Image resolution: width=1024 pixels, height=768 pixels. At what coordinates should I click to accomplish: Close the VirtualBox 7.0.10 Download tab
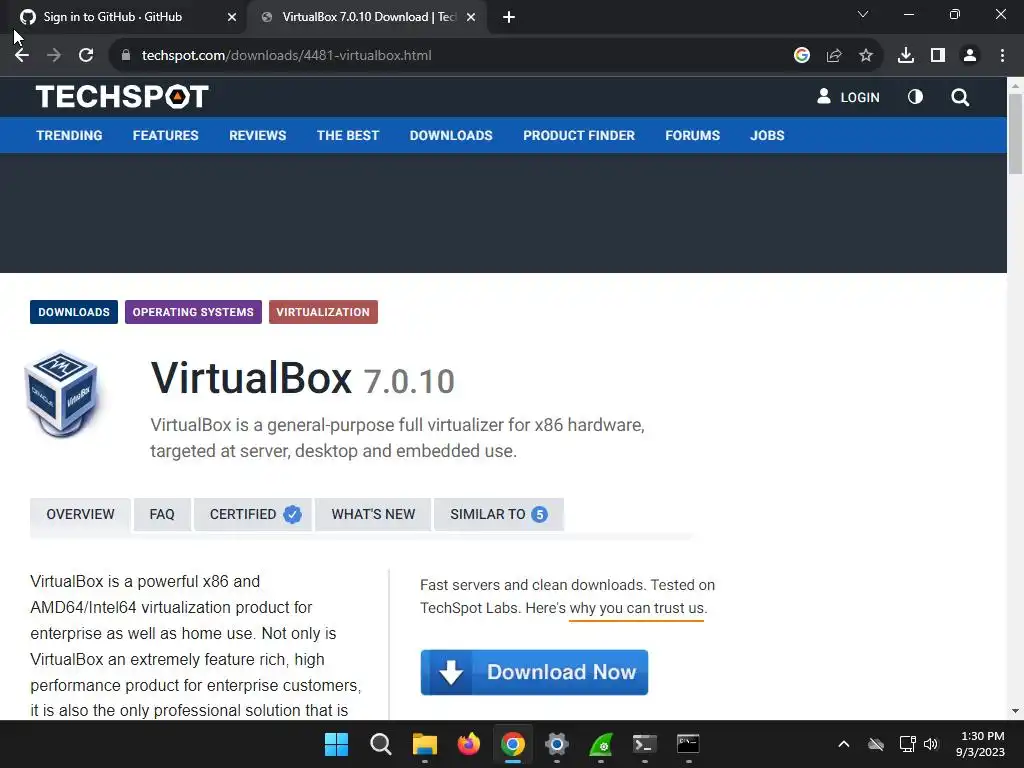(x=471, y=18)
